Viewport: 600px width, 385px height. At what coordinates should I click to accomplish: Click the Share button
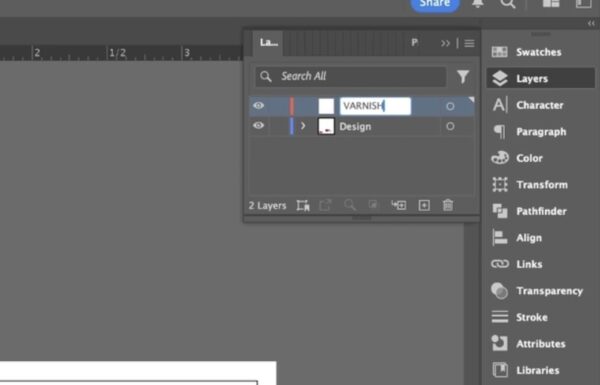tap(435, 4)
